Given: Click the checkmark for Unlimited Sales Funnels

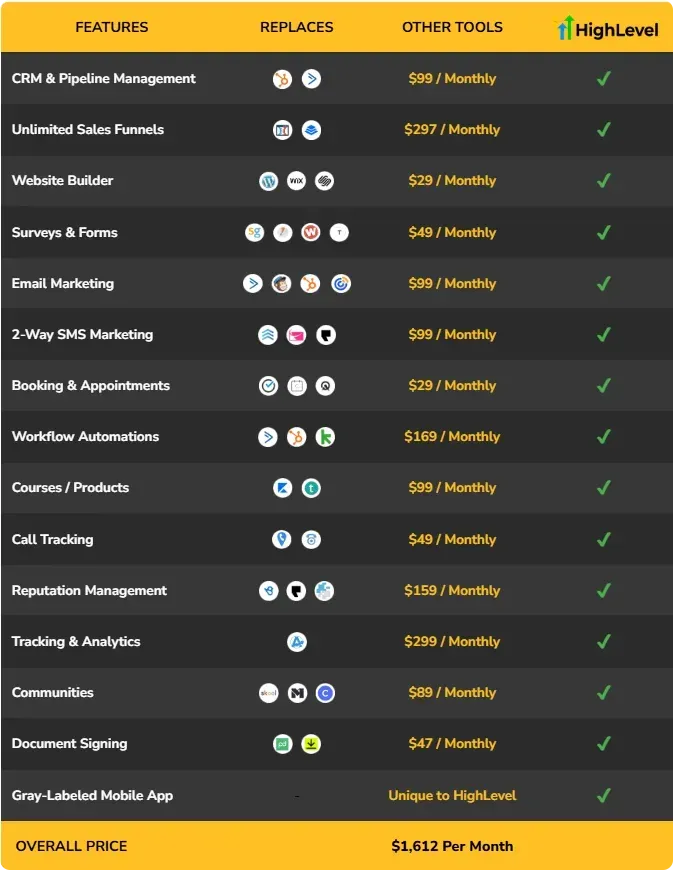Looking at the screenshot, I should (604, 130).
